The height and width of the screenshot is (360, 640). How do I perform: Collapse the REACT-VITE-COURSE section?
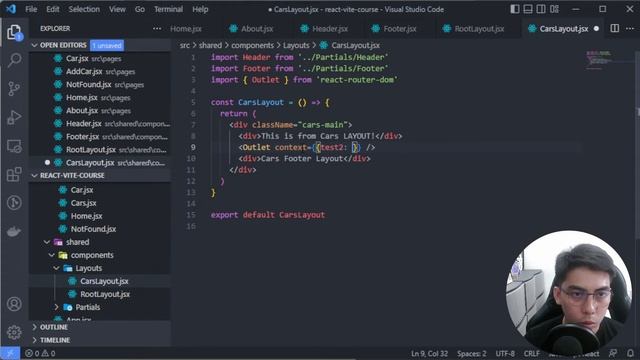click(35, 176)
